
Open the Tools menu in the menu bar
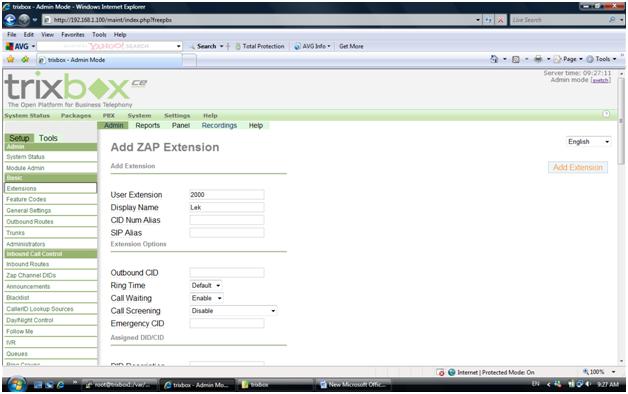point(99,35)
